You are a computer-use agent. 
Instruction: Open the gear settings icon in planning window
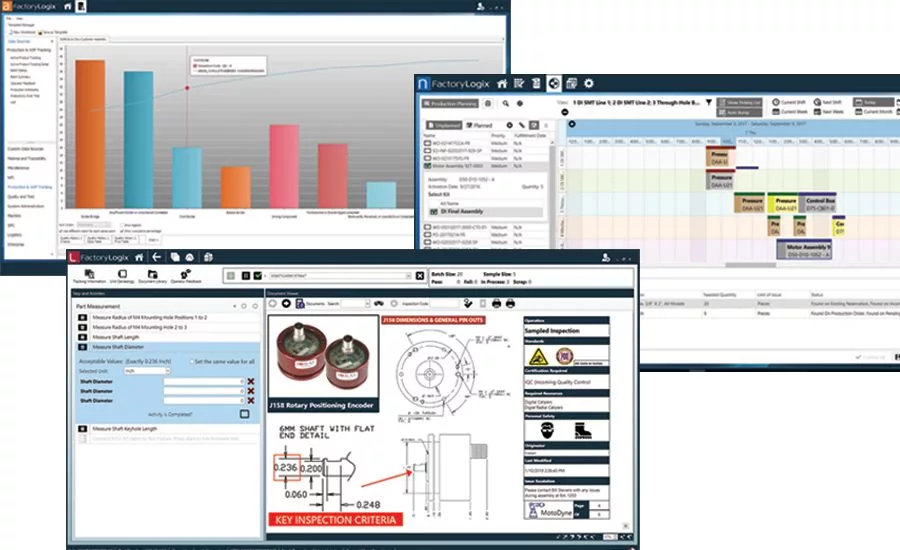[x=589, y=84]
